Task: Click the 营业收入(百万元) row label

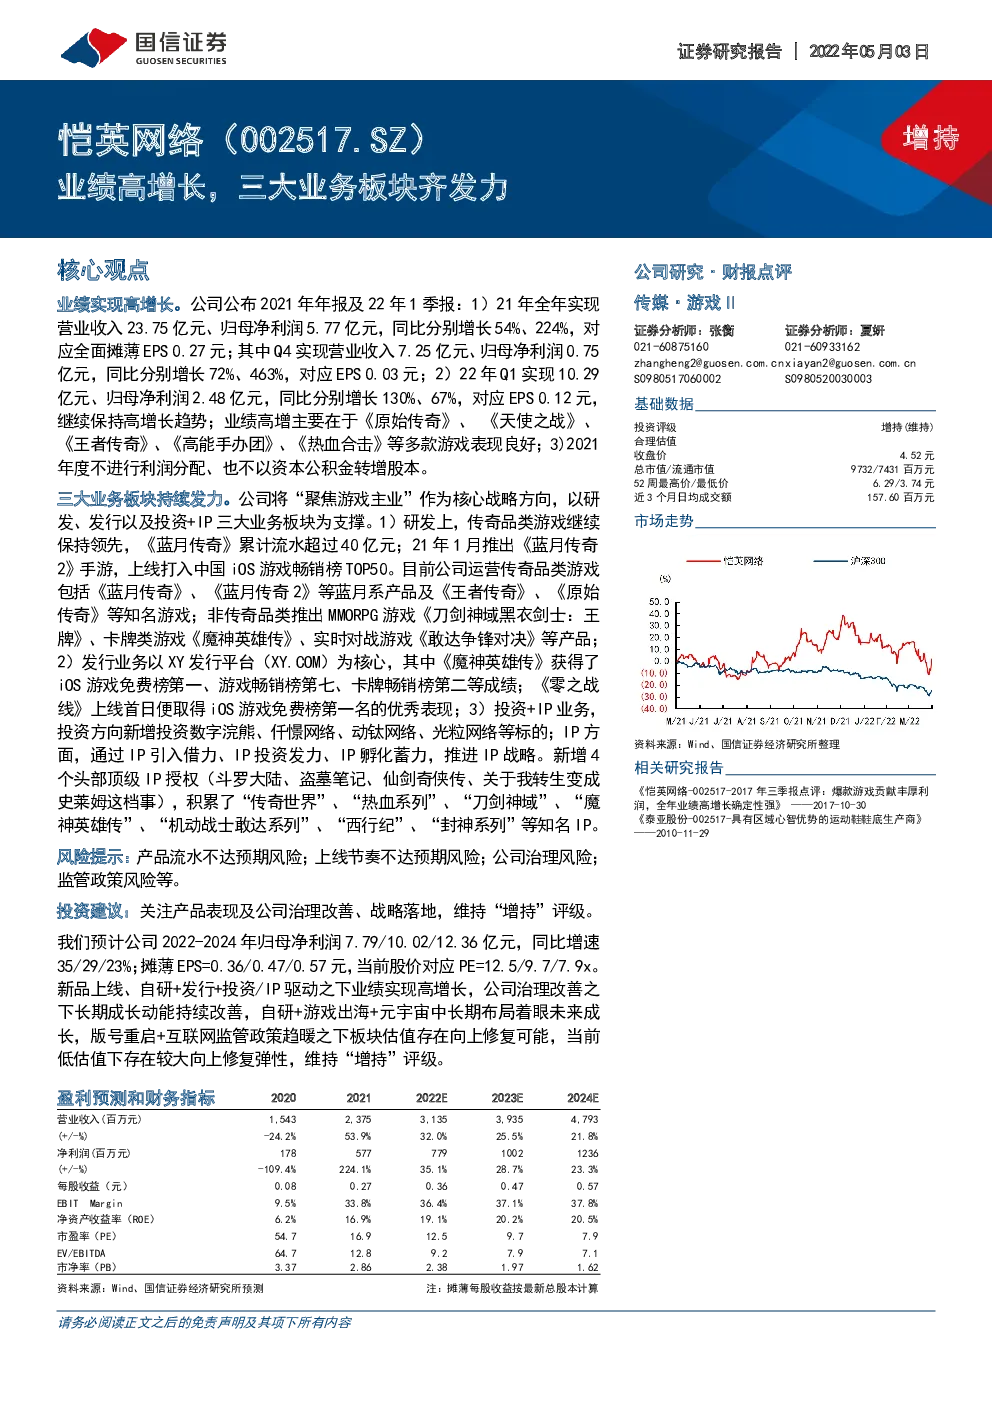Action: pos(99,1120)
